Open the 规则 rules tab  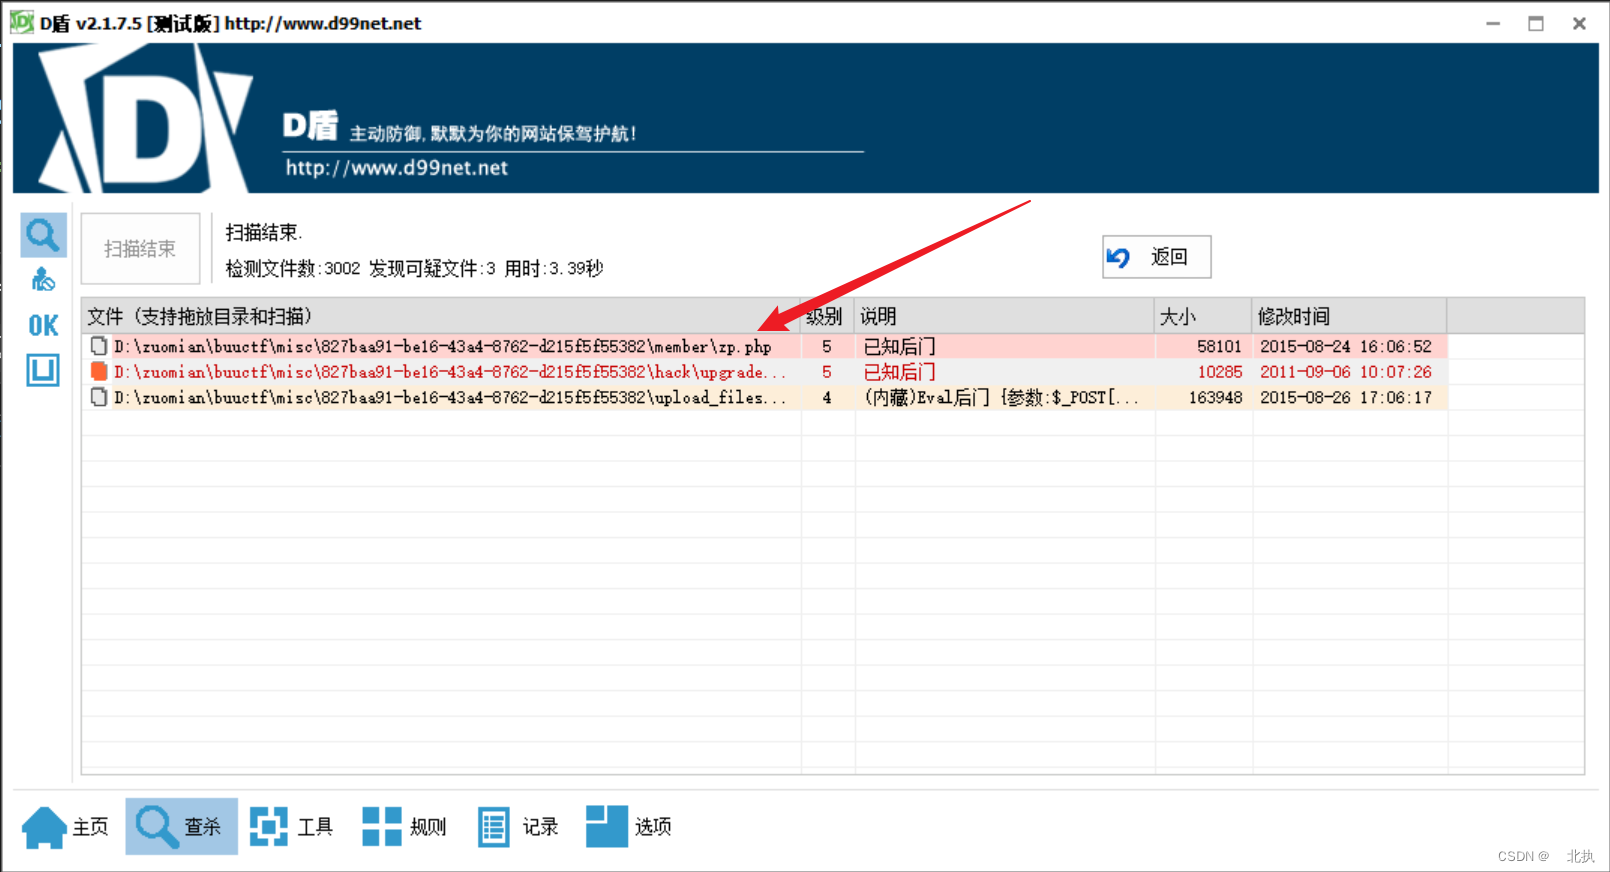pyautogui.click(x=404, y=827)
